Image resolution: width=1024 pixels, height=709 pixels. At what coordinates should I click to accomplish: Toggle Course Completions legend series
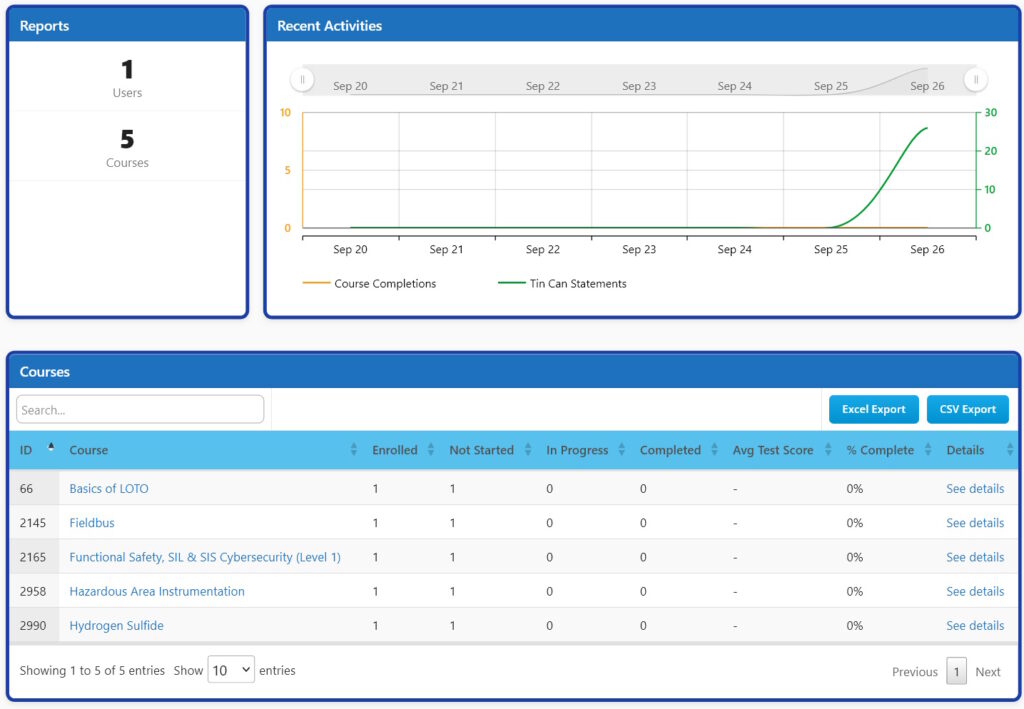coord(369,284)
